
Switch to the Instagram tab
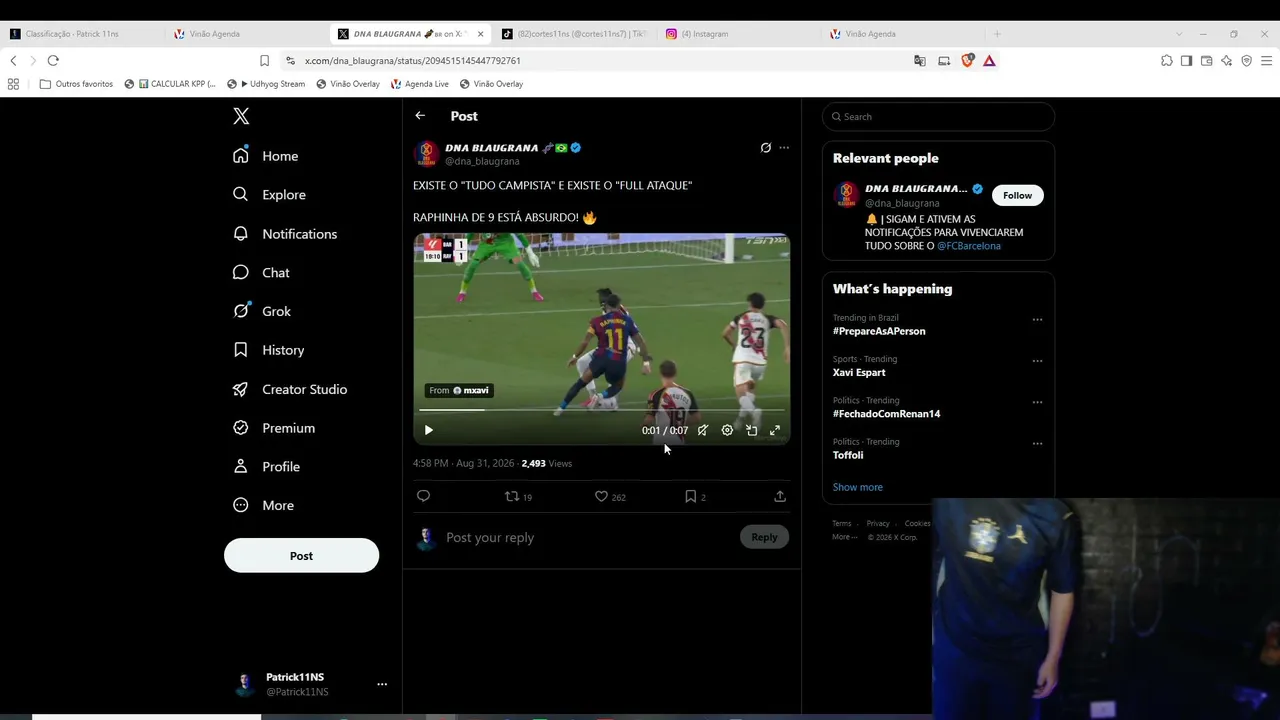click(738, 34)
